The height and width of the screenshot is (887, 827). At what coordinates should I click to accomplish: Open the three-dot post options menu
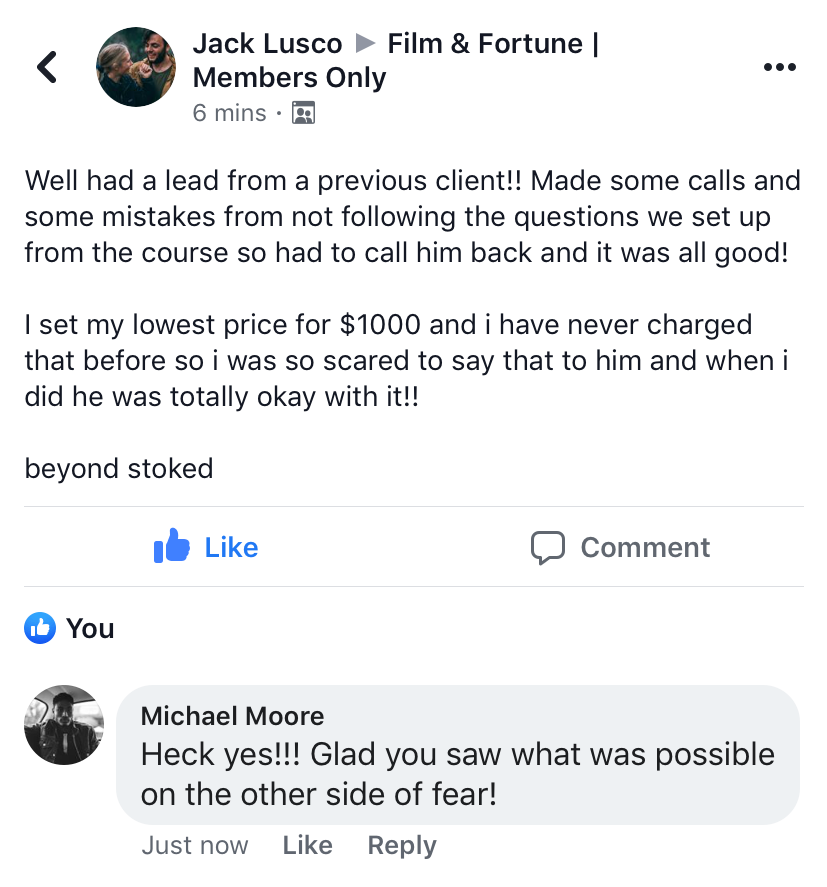coord(779,67)
